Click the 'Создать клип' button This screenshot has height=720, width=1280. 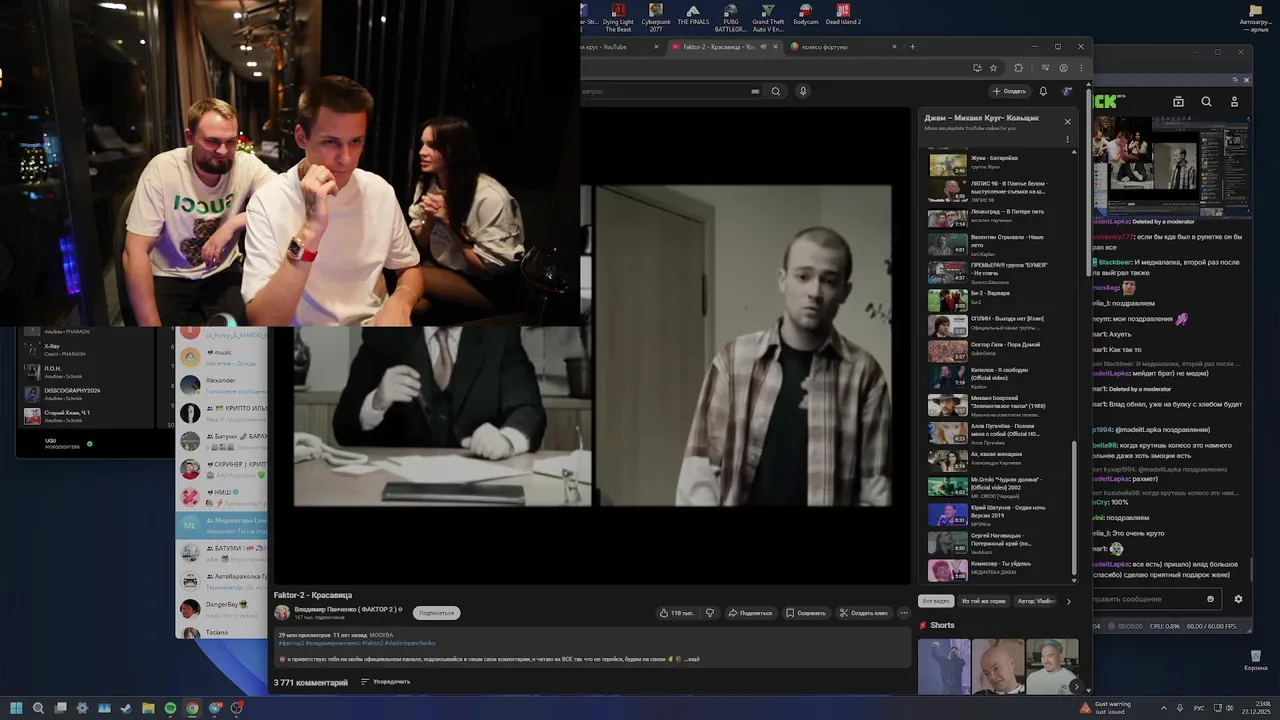point(863,612)
